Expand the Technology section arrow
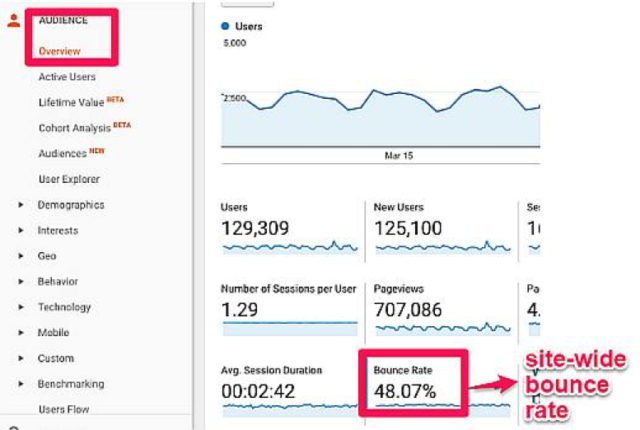This screenshot has width=640, height=430. click(21, 307)
